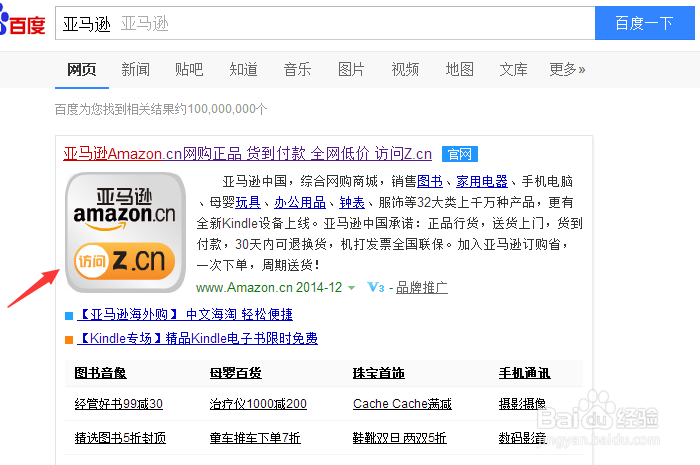Image resolution: width=700 pixels, height=465 pixels.
Task: Open the 亚马逊Amazon.cn result title link
Action: tap(247, 154)
